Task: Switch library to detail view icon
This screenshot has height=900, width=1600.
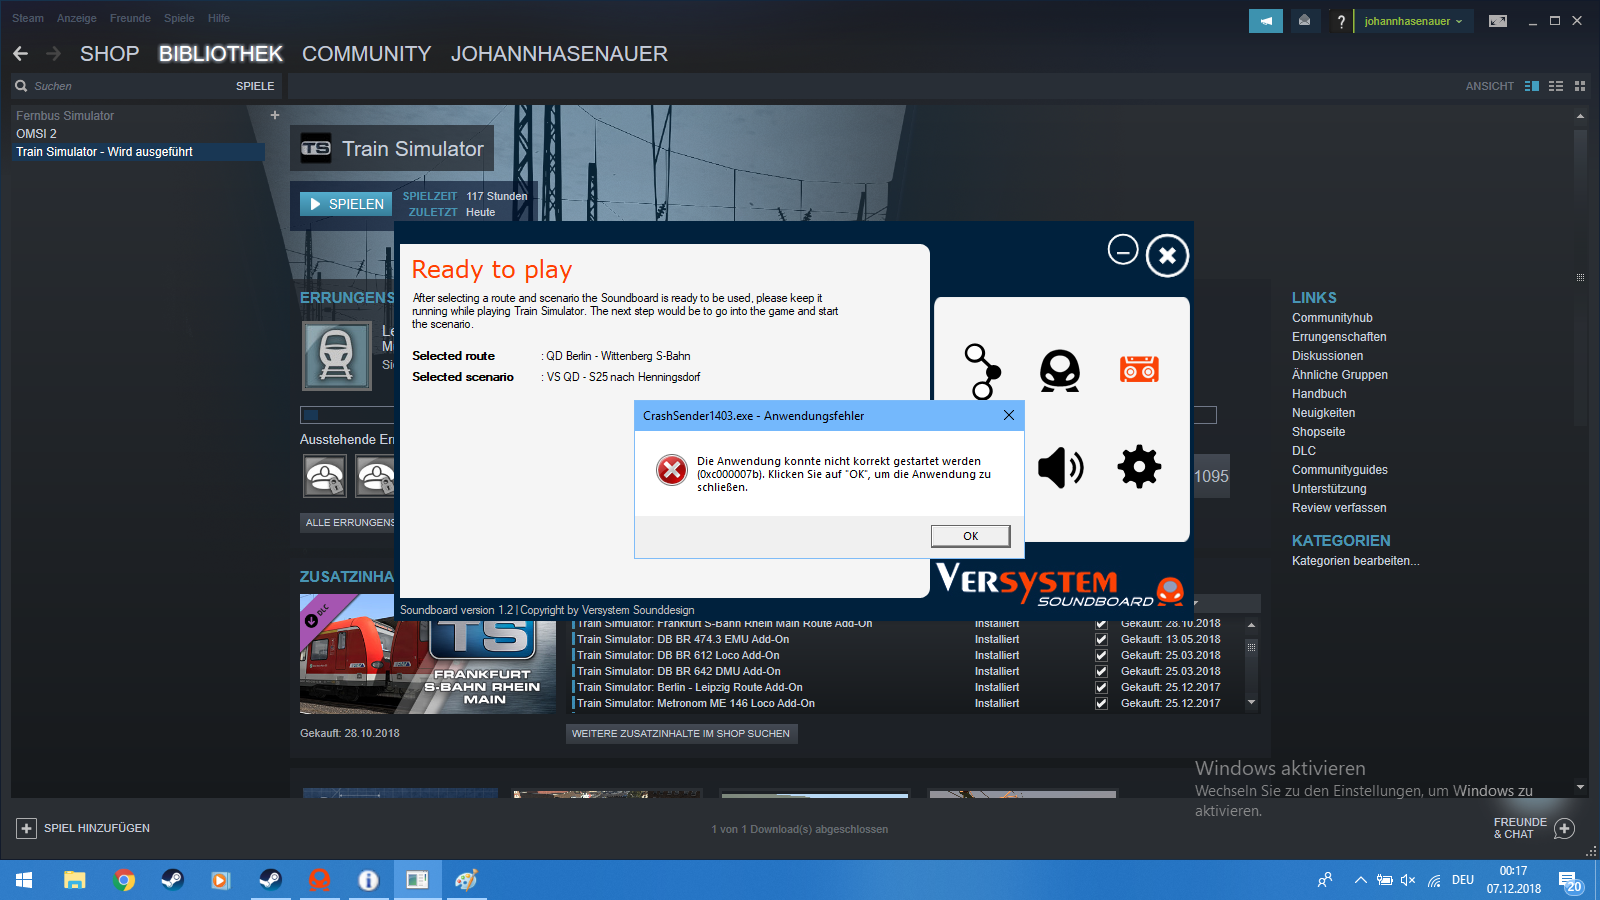Action: [1532, 86]
